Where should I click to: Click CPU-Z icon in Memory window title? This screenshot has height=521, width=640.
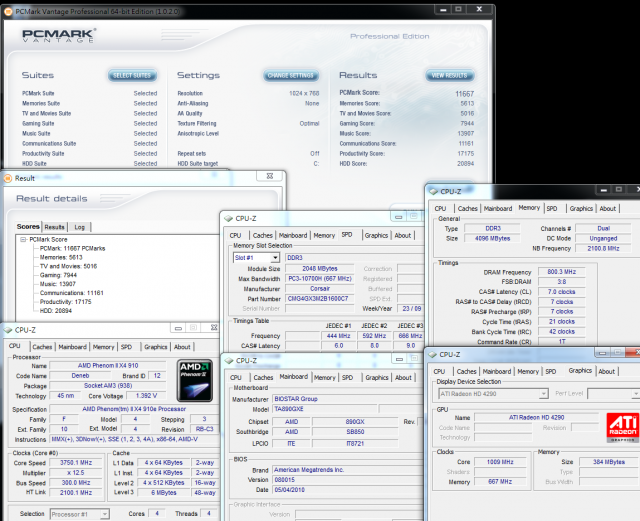(x=433, y=191)
